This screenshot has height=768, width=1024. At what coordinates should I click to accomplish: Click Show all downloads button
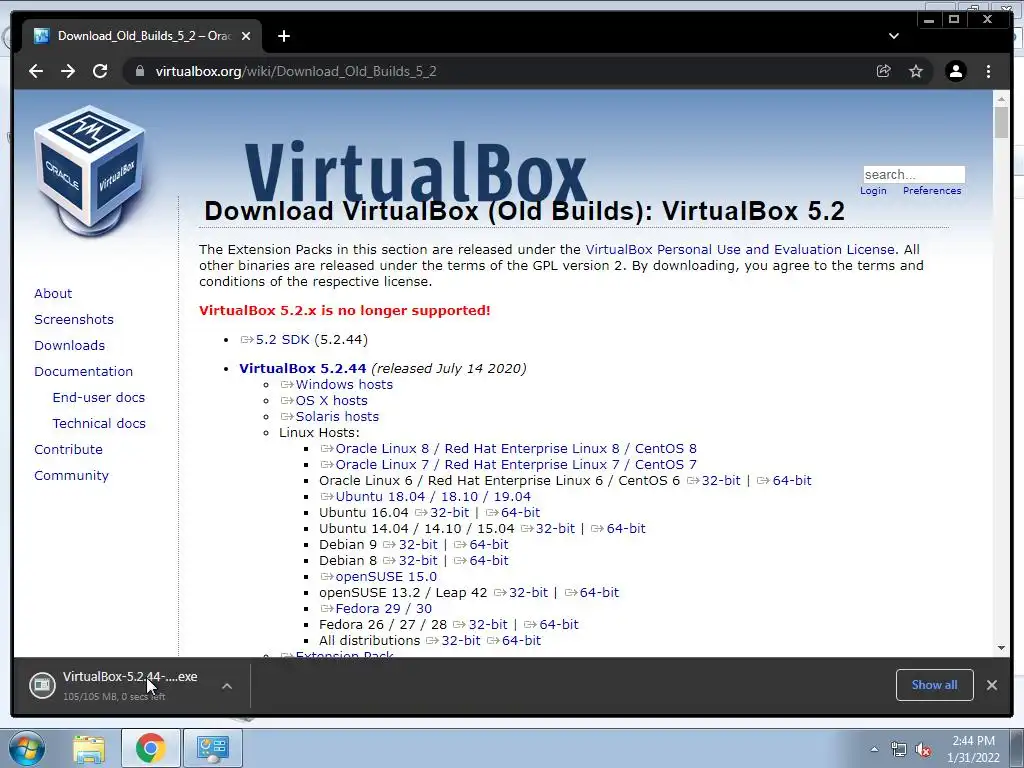coord(935,685)
